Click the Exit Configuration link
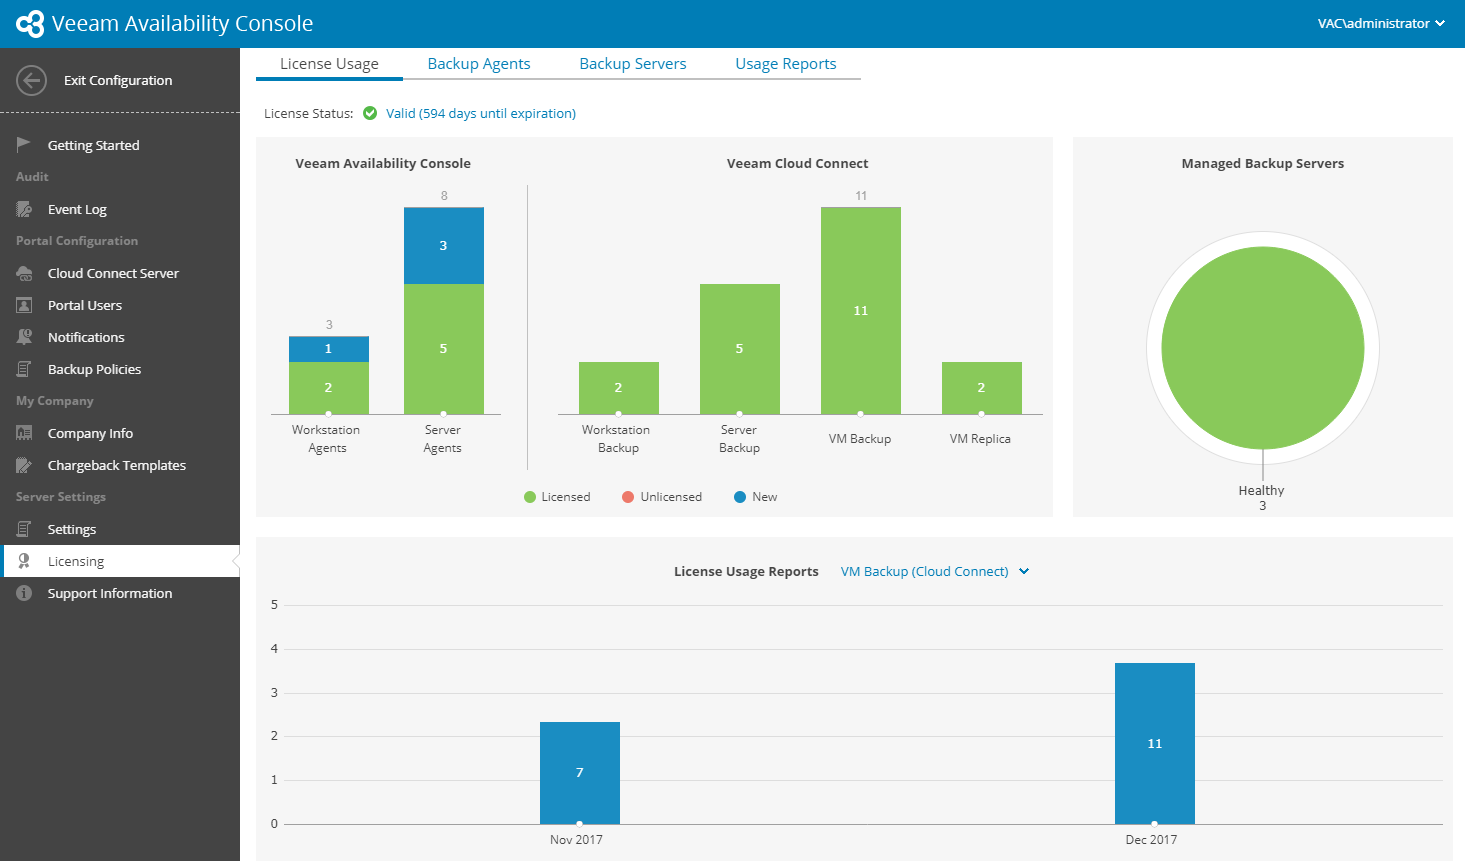This screenshot has width=1465, height=861. pyautogui.click(x=118, y=80)
